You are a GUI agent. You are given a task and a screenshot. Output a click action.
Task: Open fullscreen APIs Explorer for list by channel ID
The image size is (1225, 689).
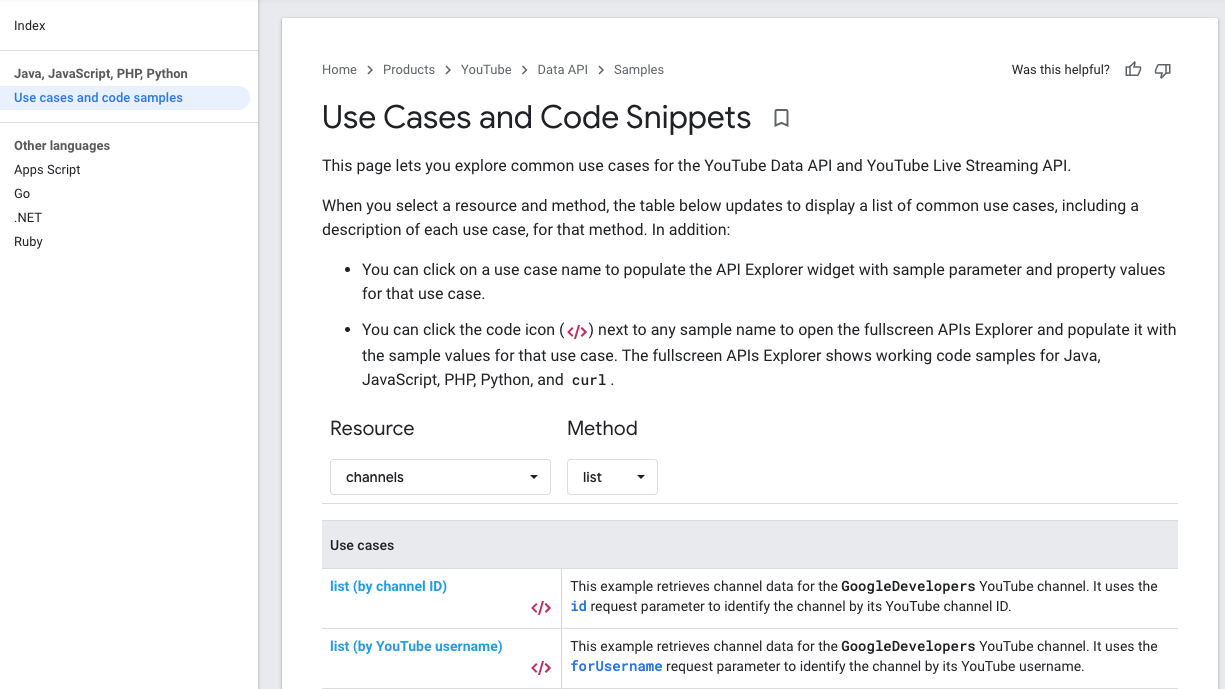[x=541, y=608]
